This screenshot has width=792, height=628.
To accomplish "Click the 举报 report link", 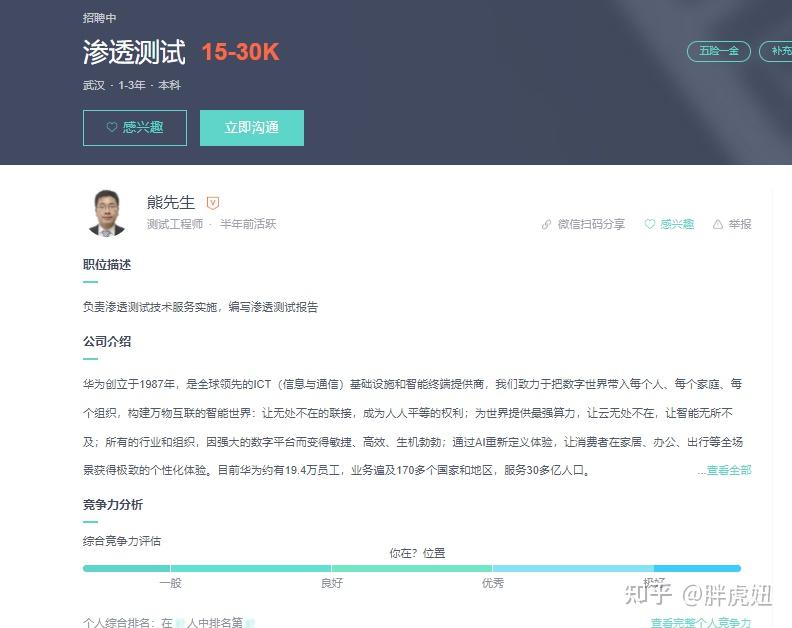I will tap(740, 224).
